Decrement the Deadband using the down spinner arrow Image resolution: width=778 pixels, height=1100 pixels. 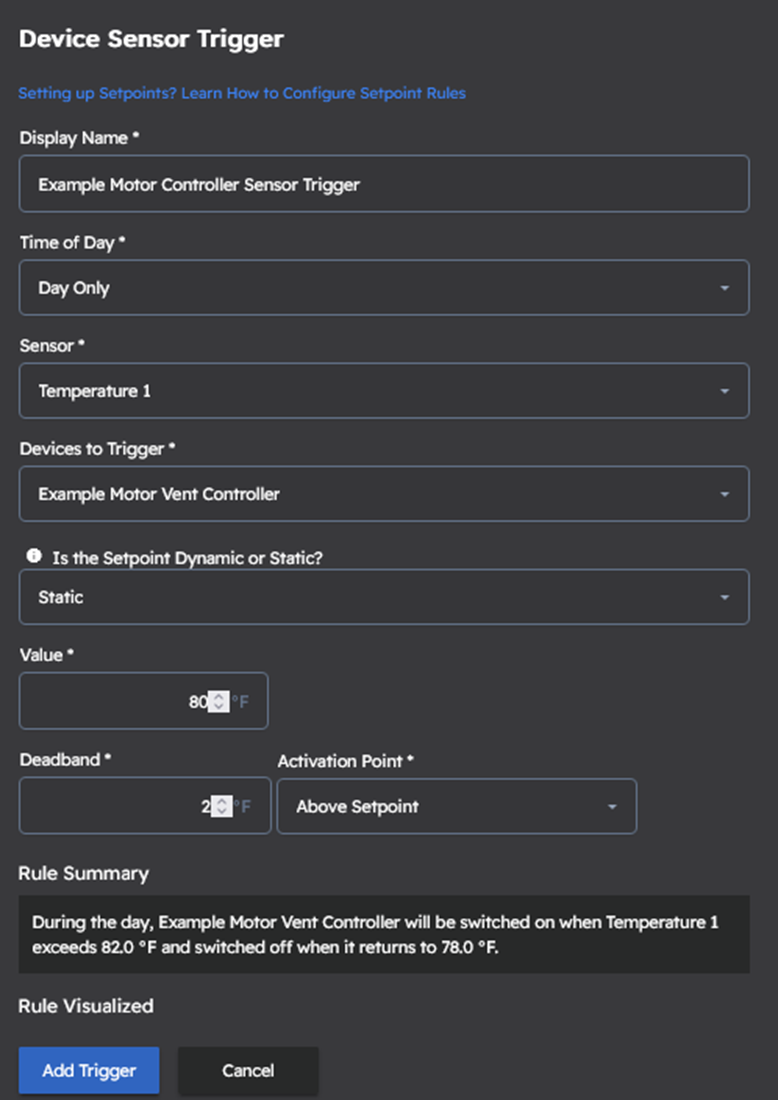point(220,811)
